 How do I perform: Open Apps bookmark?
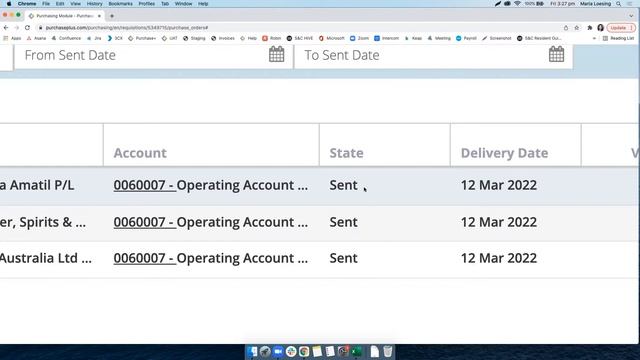click(12, 38)
